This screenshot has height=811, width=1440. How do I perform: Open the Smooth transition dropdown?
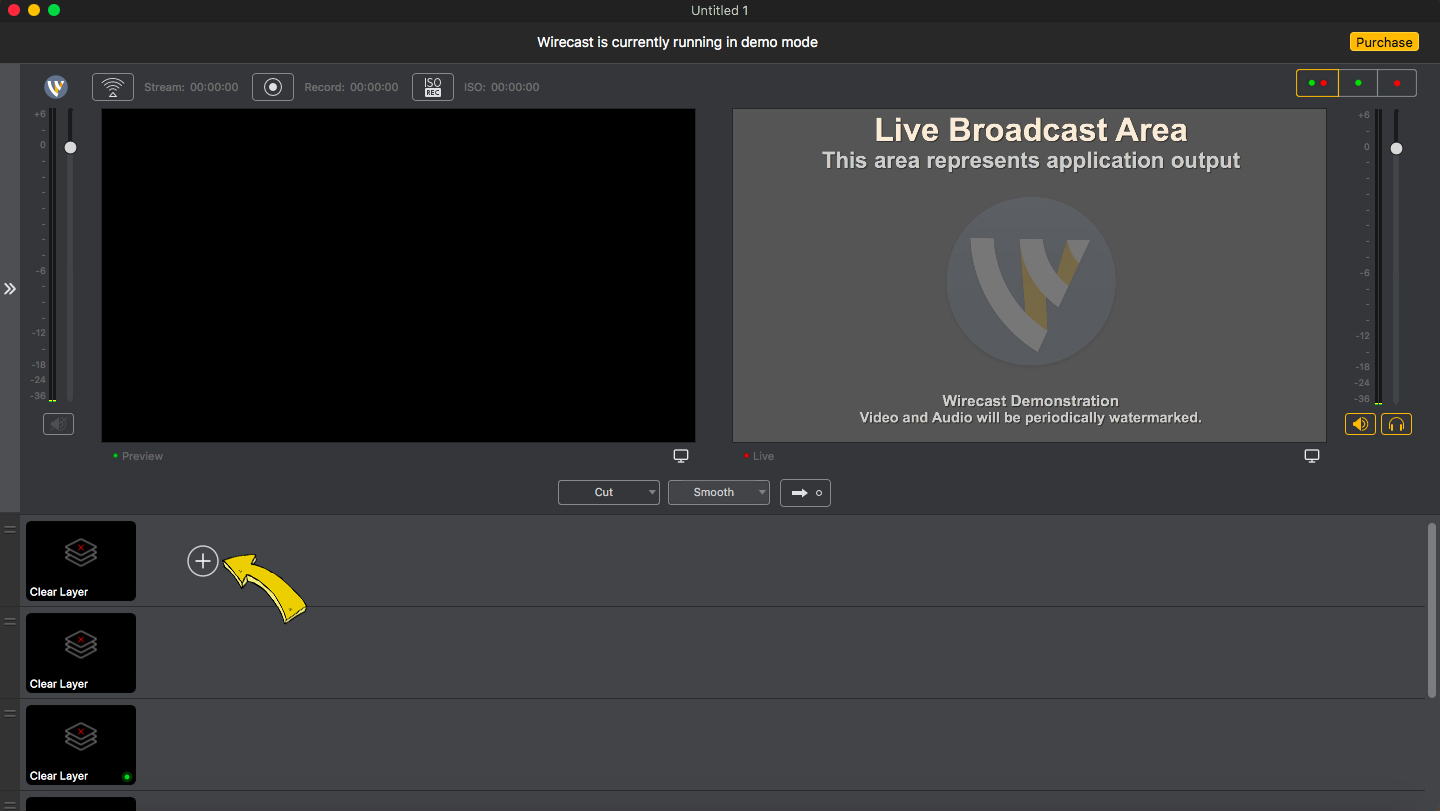click(719, 492)
